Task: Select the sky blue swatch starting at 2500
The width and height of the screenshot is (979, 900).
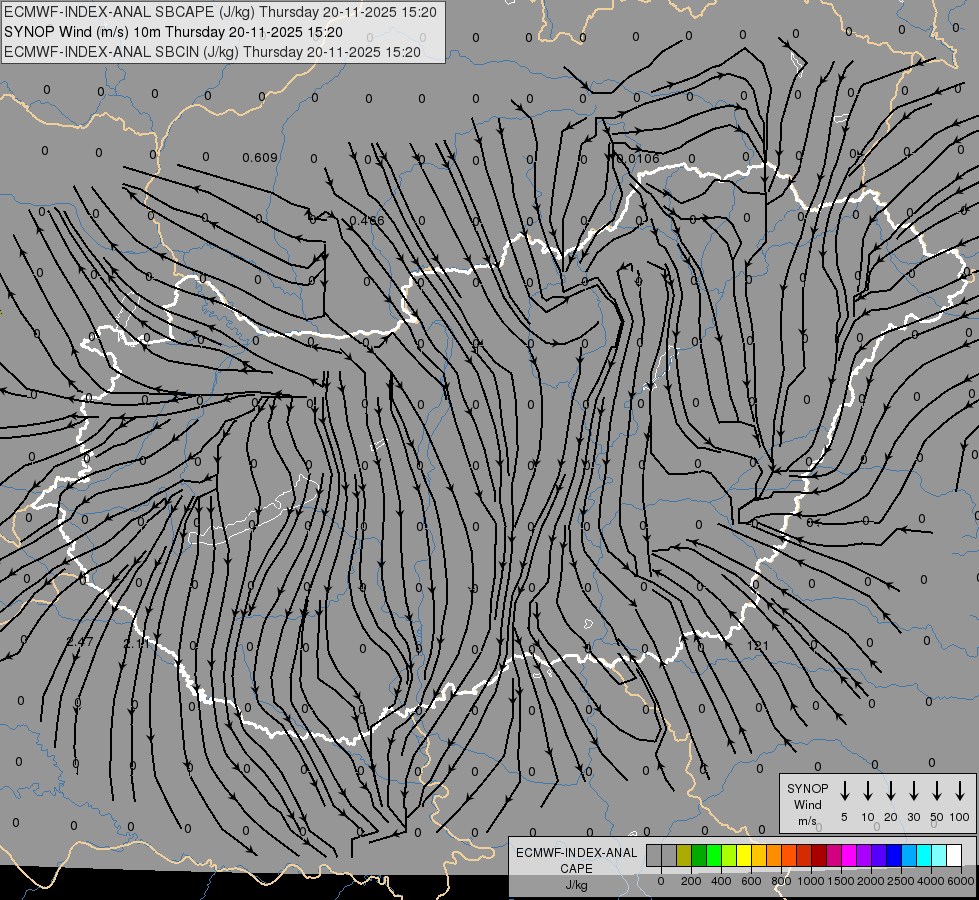Action: [x=908, y=855]
